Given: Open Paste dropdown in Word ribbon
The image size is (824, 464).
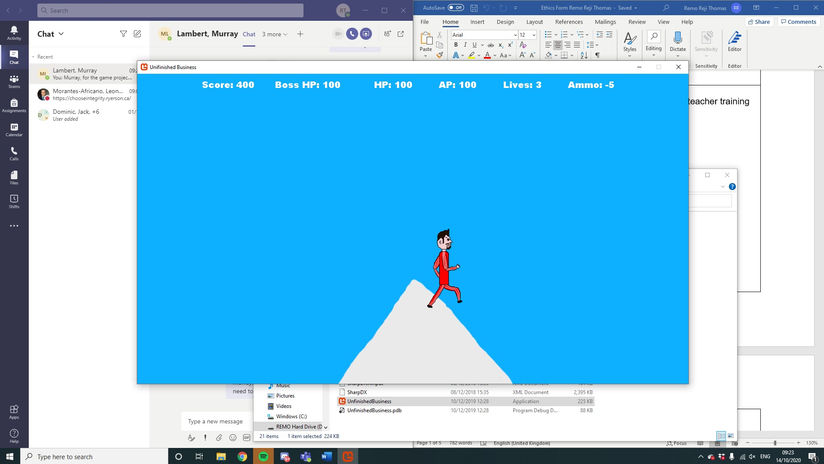Looking at the screenshot, I should (426, 54).
